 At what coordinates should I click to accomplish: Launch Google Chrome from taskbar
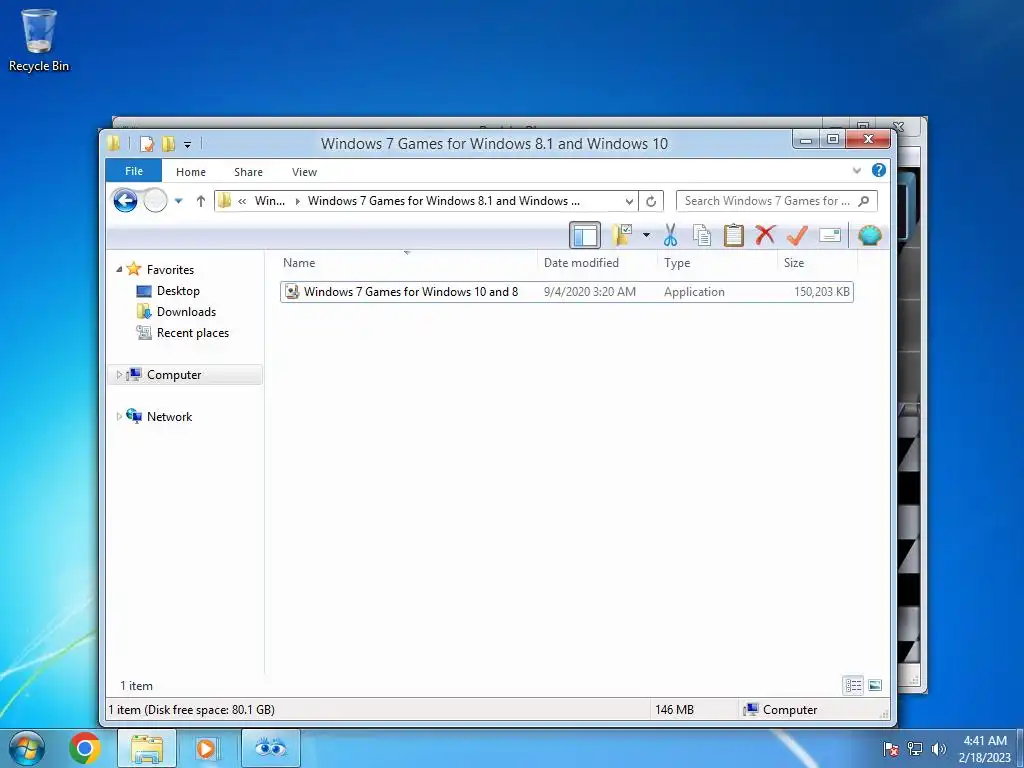pos(85,748)
